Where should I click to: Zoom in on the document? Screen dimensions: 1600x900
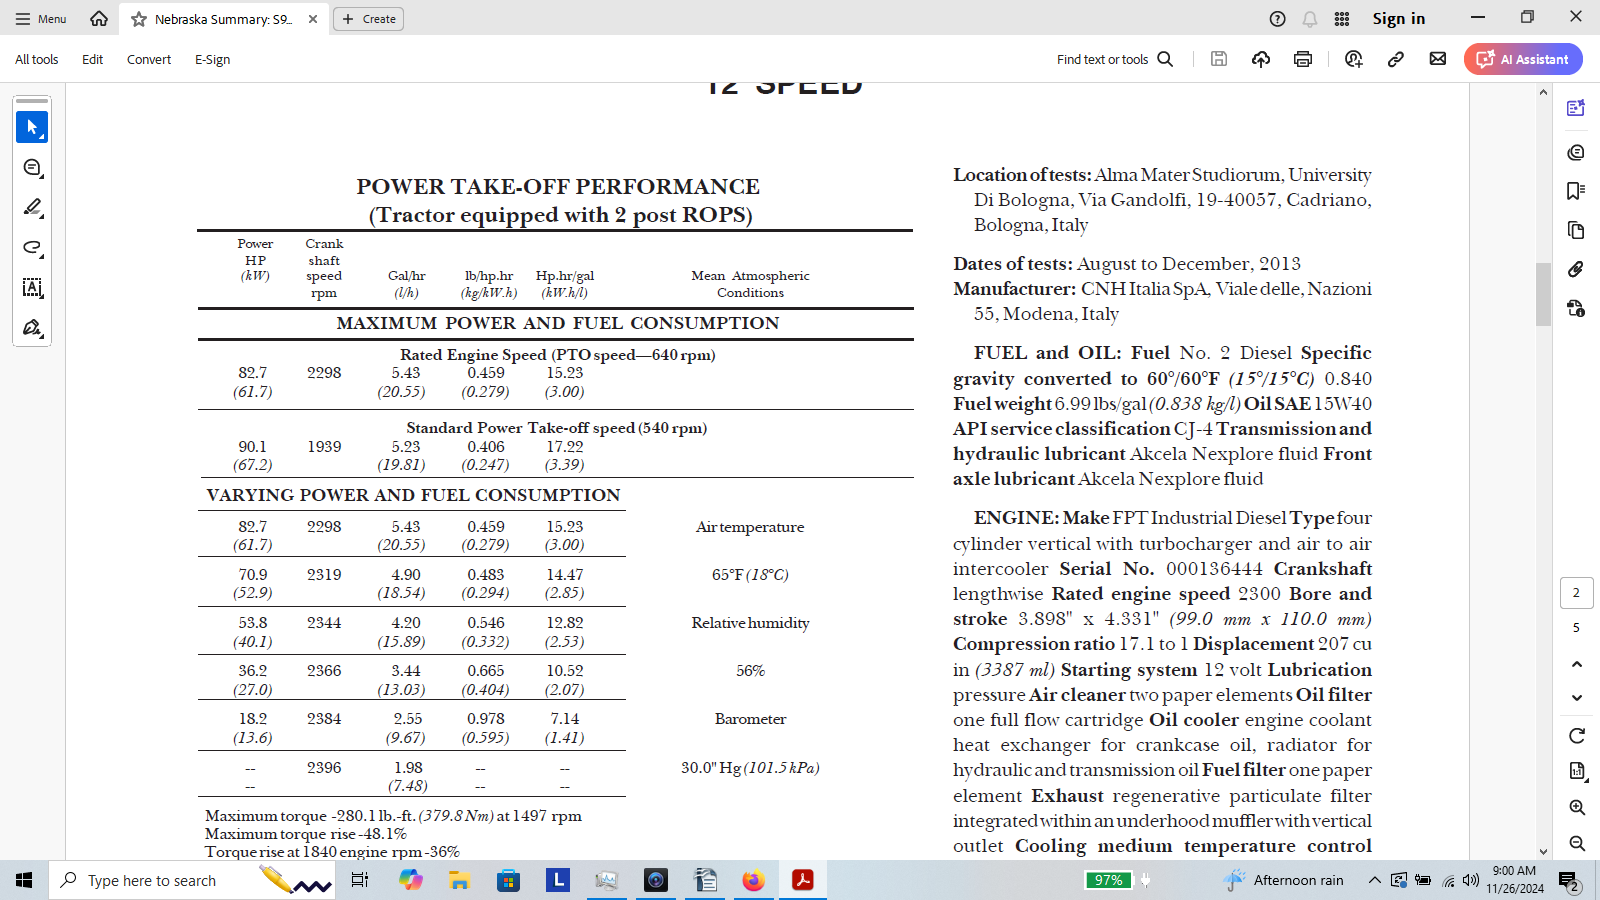[1577, 807]
